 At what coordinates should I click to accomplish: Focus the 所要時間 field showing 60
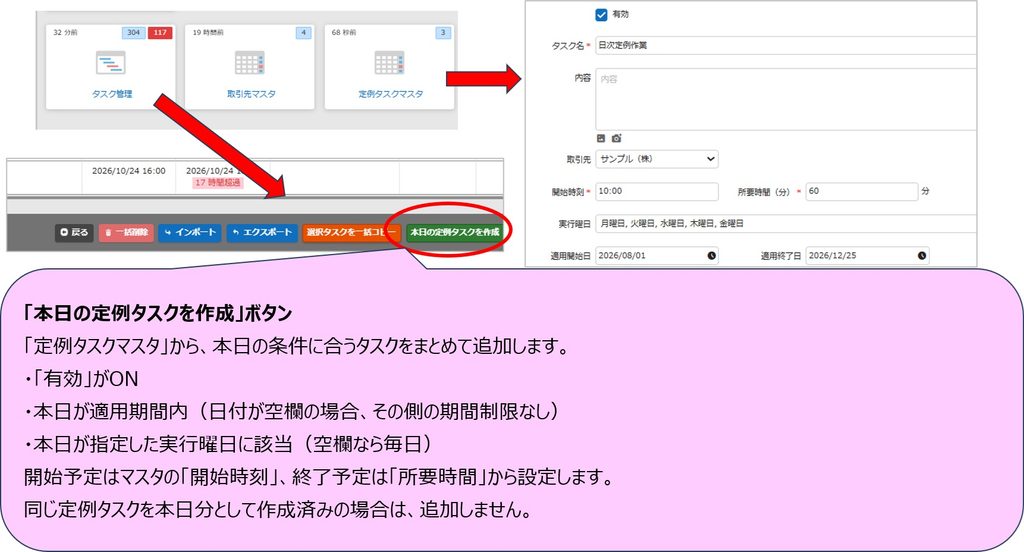861,191
